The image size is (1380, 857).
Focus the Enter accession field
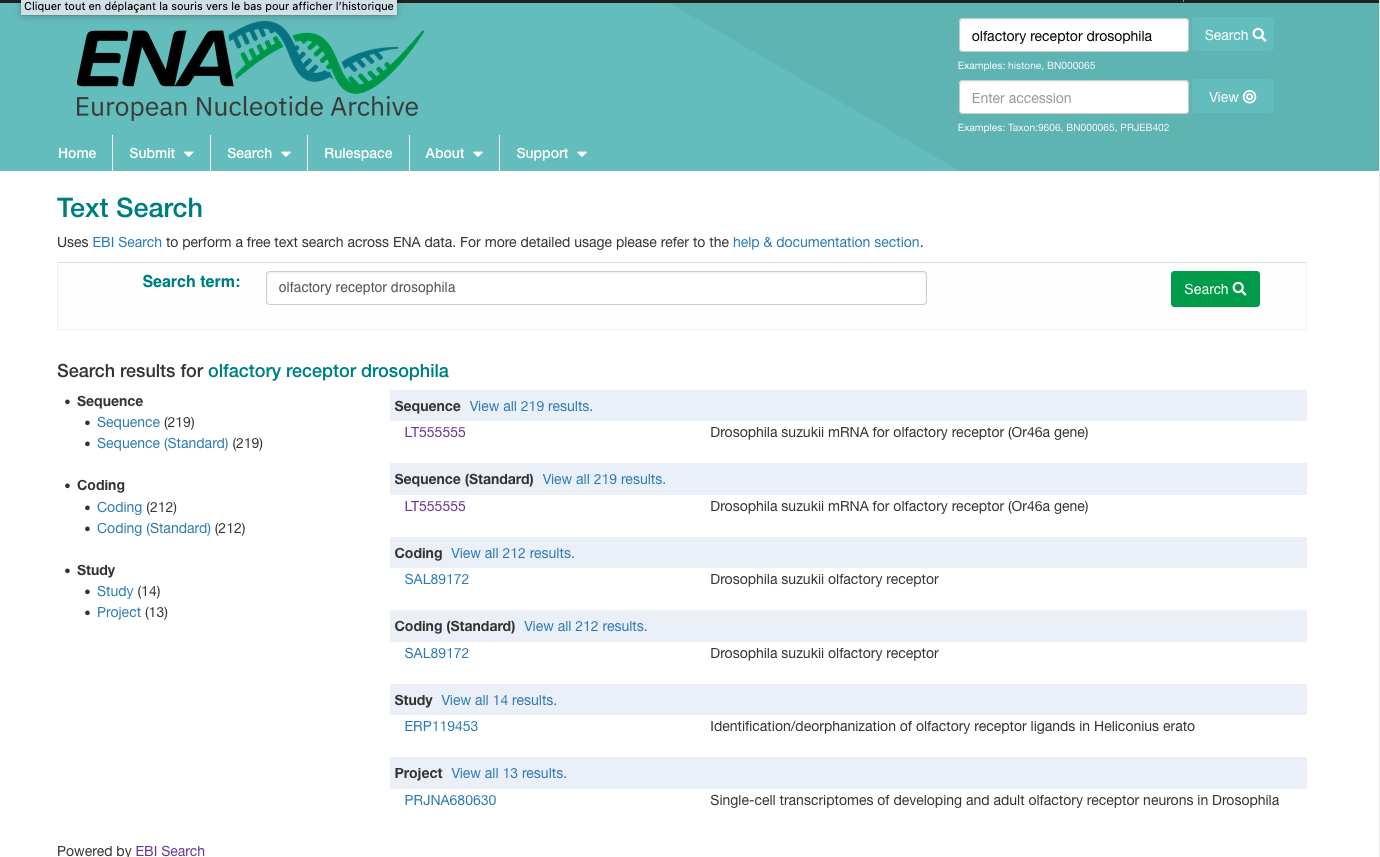point(1072,98)
